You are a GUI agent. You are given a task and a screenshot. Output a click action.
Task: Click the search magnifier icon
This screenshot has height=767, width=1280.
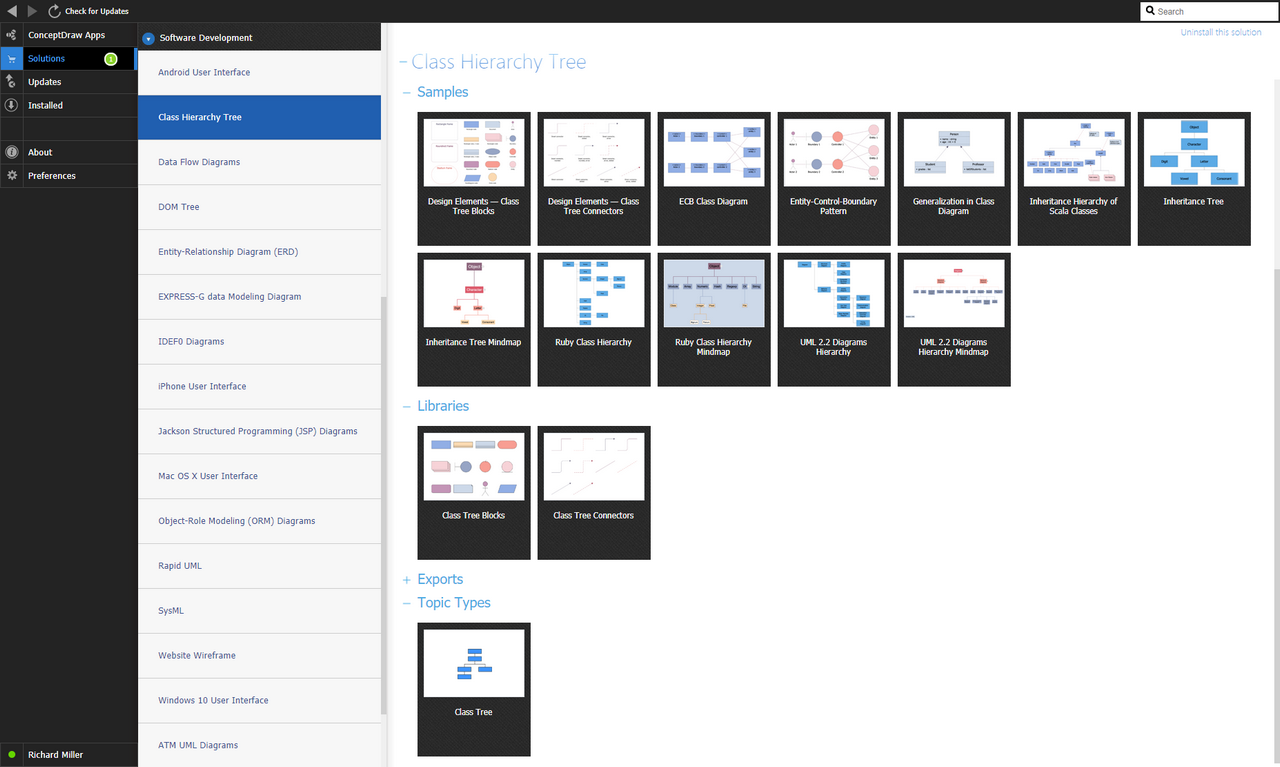[x=1150, y=11]
